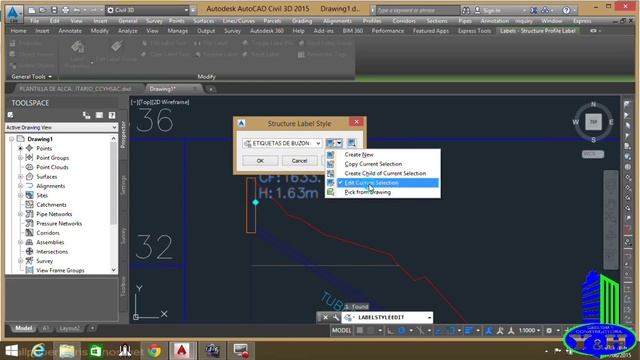The image size is (640, 360).
Task: Select Intersections tree item
Action: [52, 252]
